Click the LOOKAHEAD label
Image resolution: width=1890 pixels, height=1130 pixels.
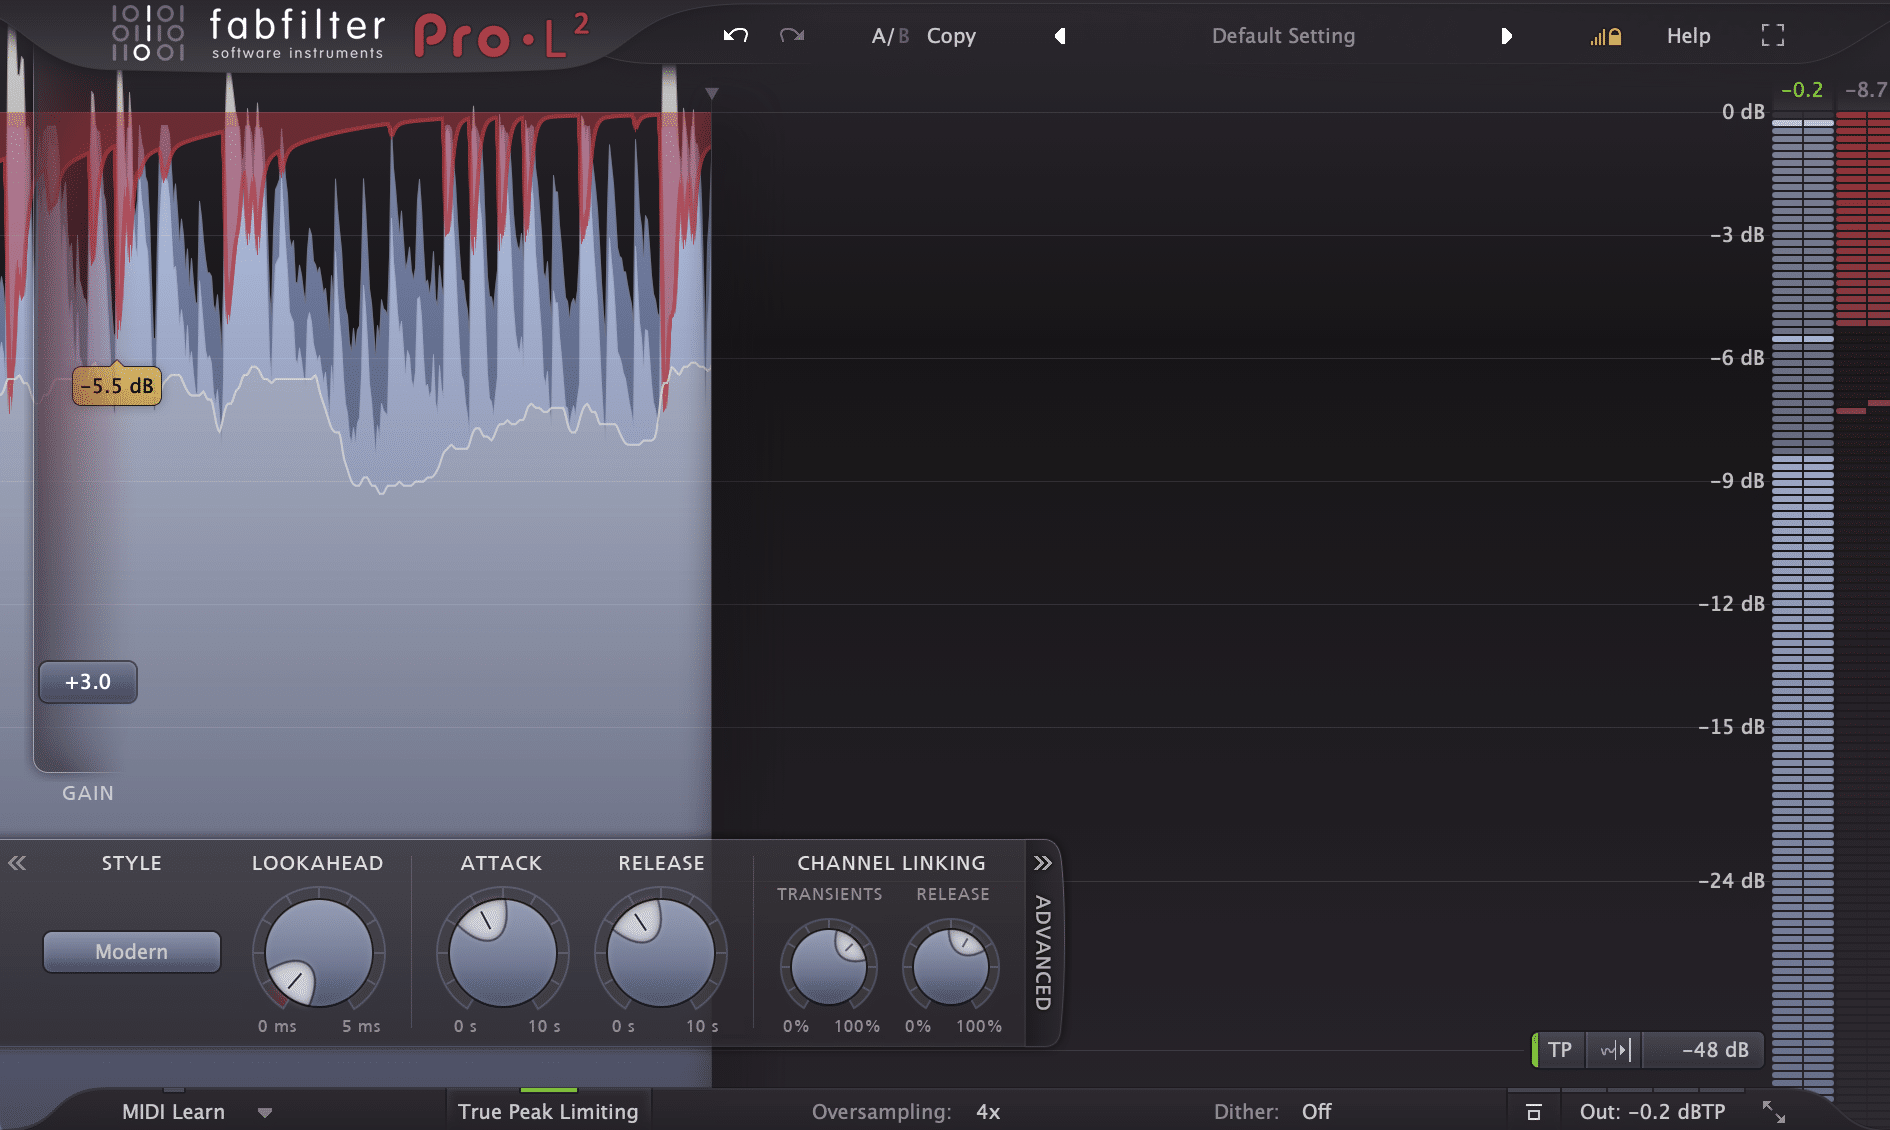click(317, 863)
